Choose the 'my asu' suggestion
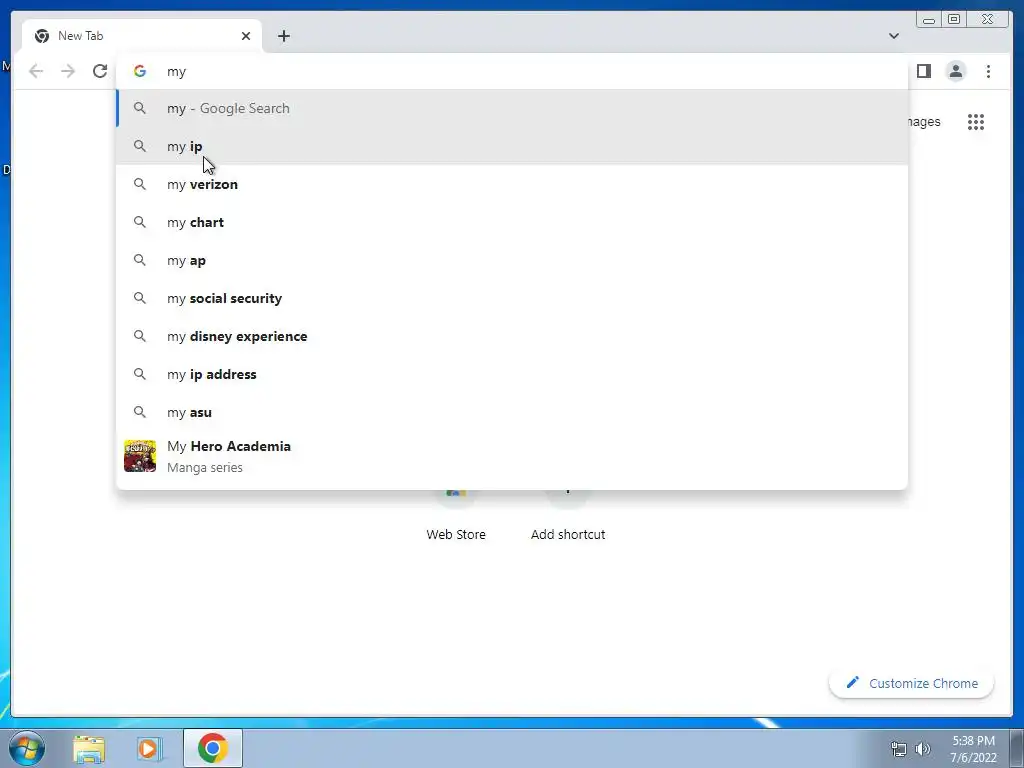1024x768 pixels. click(512, 412)
